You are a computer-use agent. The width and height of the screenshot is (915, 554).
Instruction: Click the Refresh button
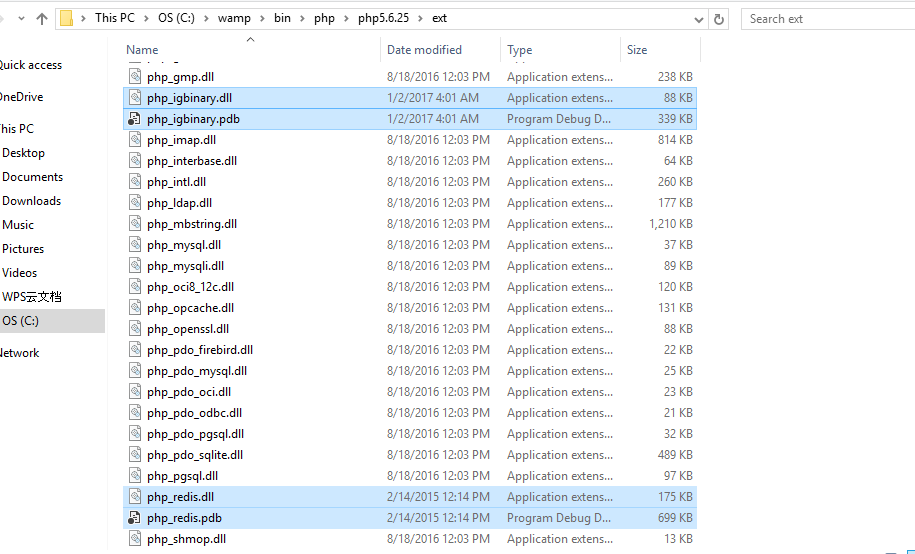pyautogui.click(x=719, y=19)
